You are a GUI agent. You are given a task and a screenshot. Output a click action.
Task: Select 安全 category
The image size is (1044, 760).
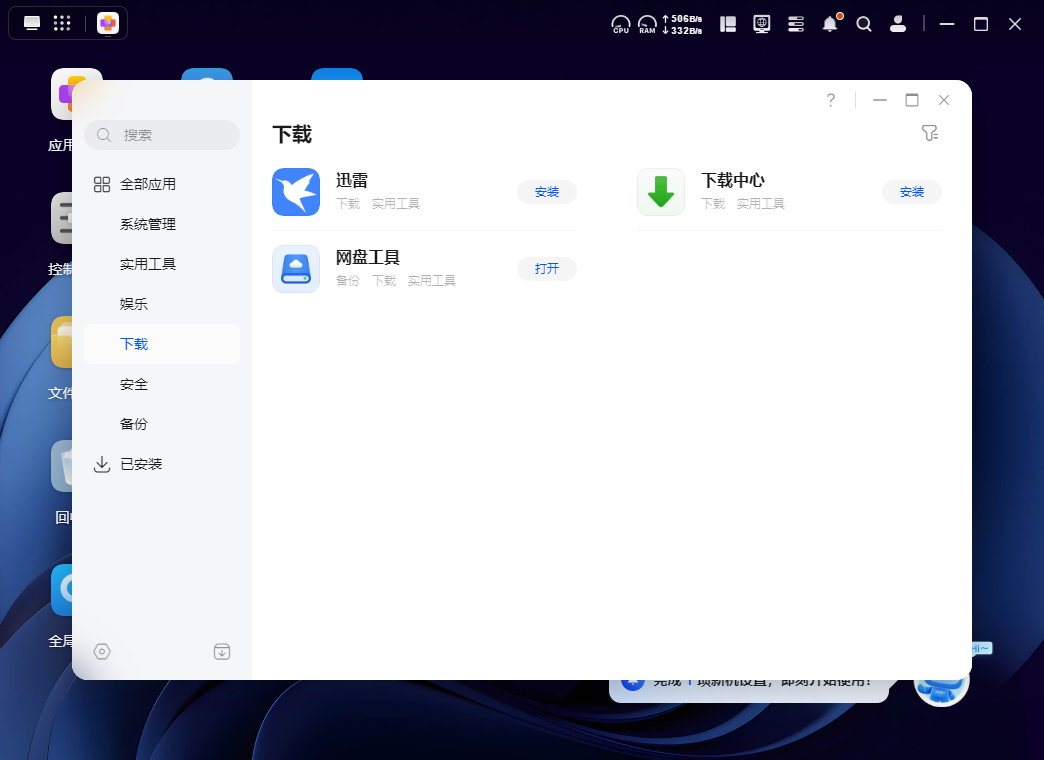tap(162, 384)
